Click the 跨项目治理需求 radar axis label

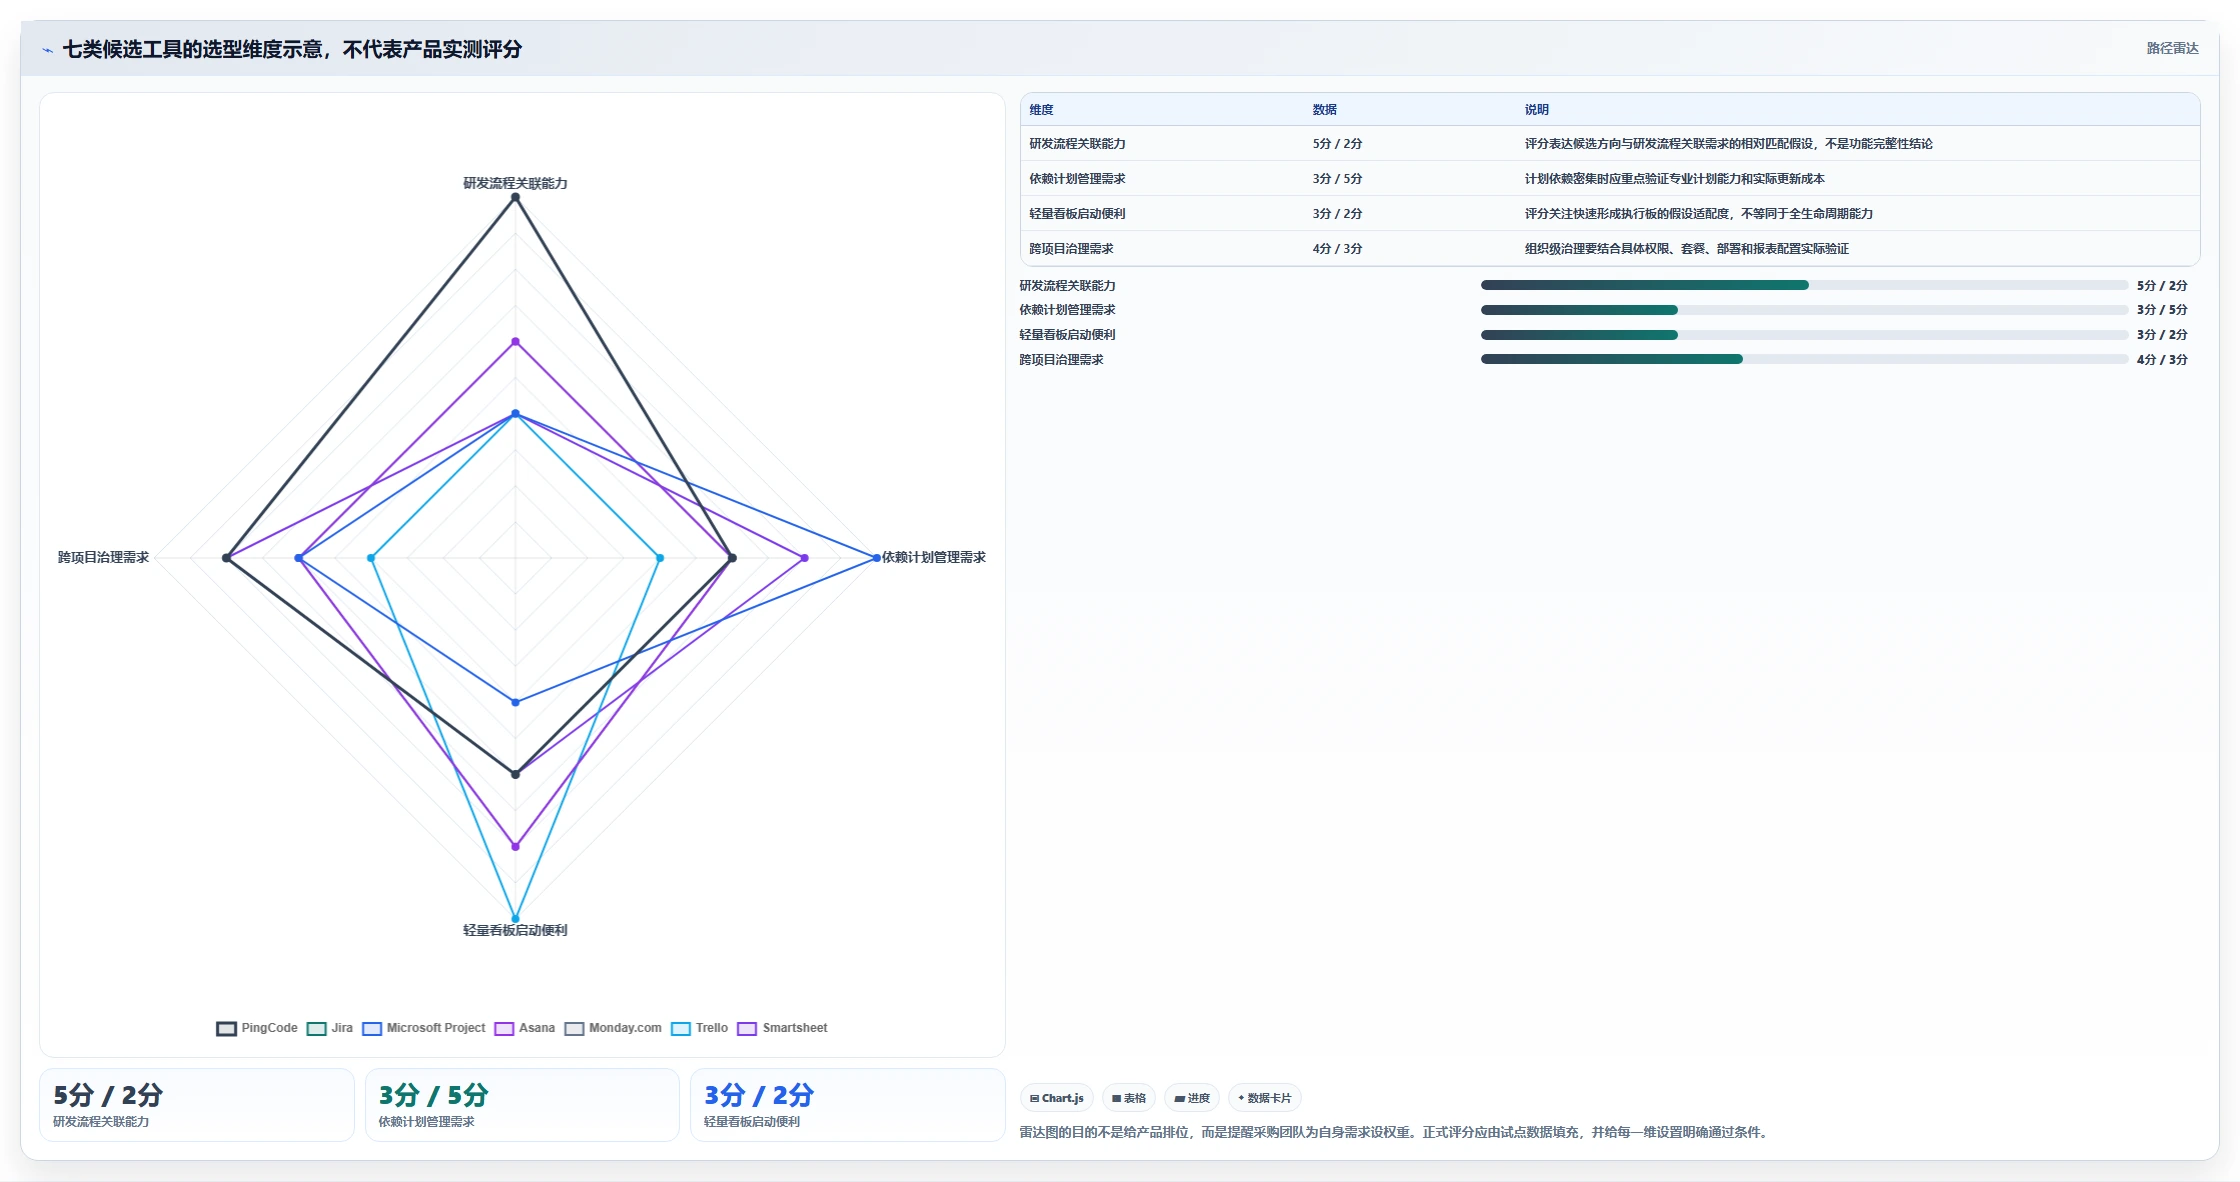coord(103,557)
